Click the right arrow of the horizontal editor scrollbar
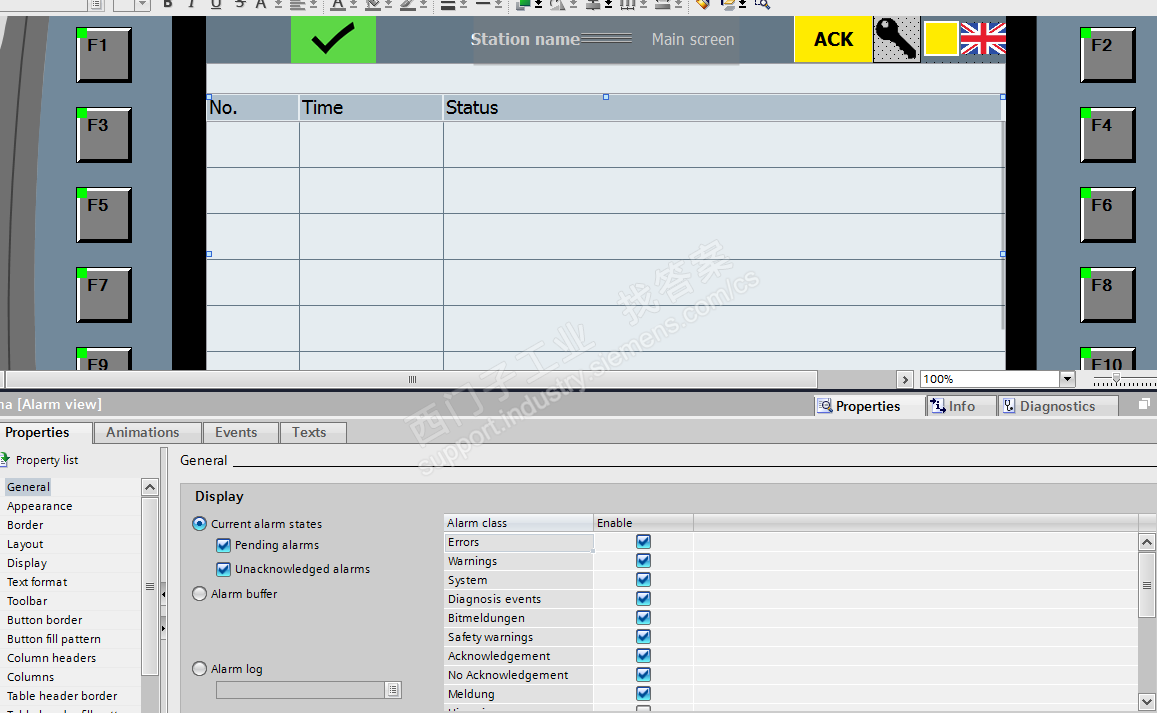 905,379
